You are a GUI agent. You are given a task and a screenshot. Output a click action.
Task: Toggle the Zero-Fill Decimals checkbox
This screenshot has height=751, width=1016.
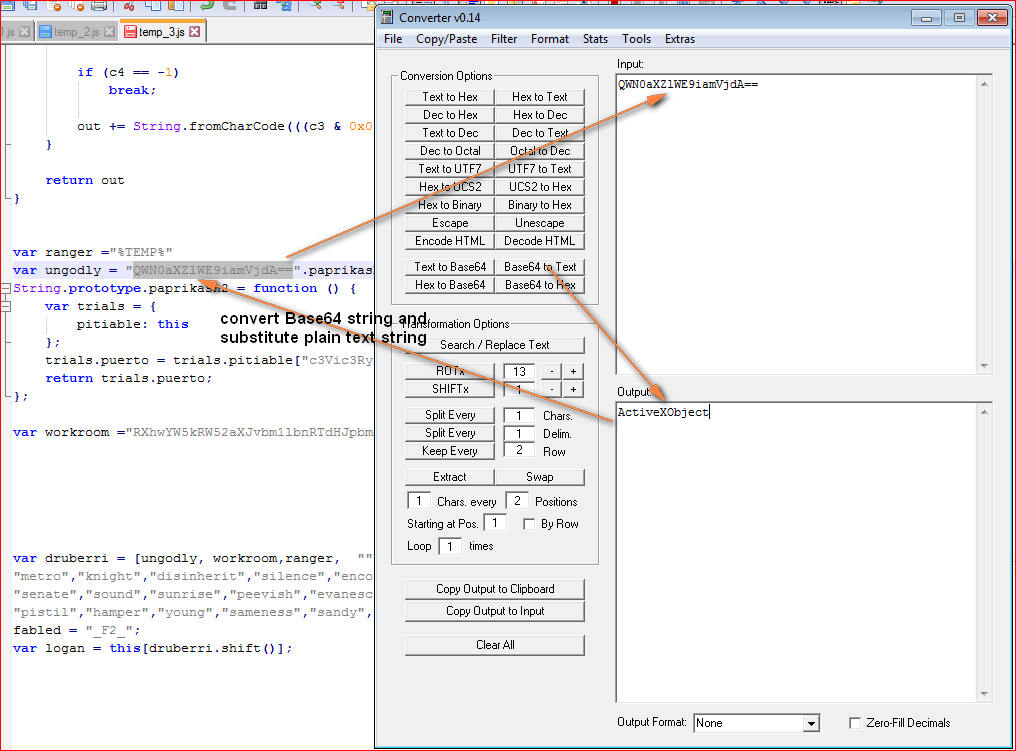coord(855,722)
